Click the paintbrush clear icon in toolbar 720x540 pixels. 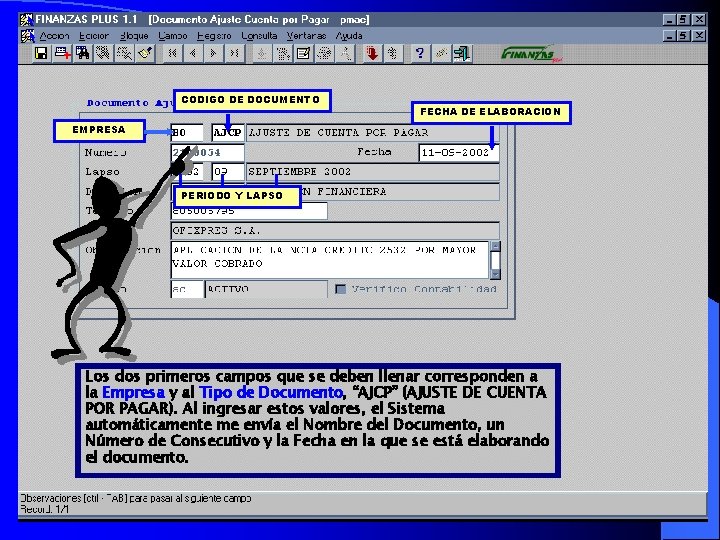(146, 54)
